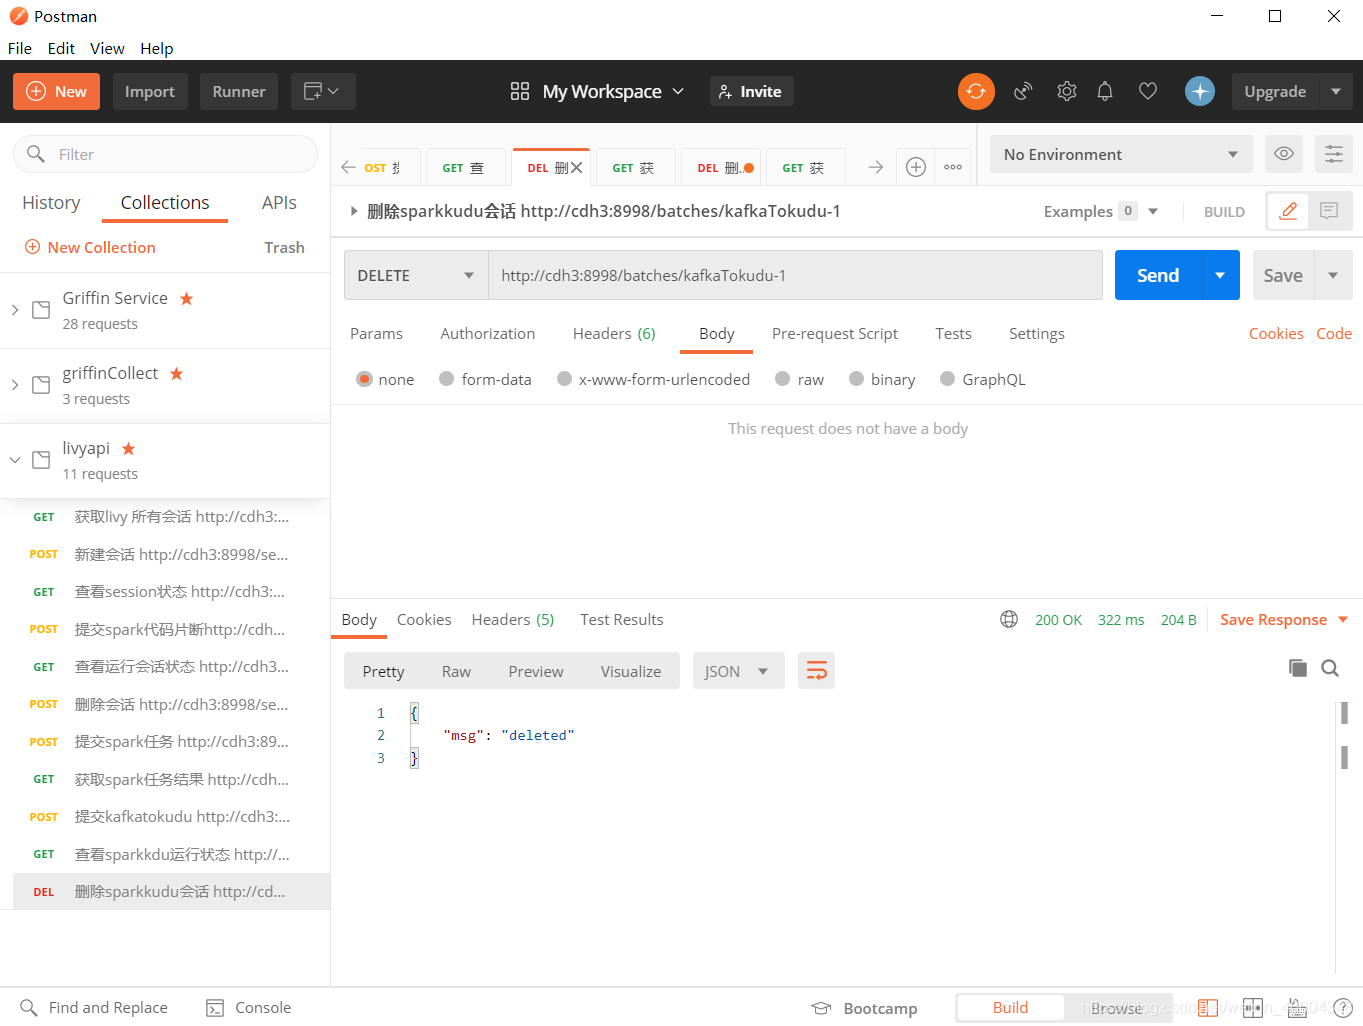Open Console from the status bar
Image resolution: width=1363 pixels, height=1026 pixels.
tap(249, 1008)
